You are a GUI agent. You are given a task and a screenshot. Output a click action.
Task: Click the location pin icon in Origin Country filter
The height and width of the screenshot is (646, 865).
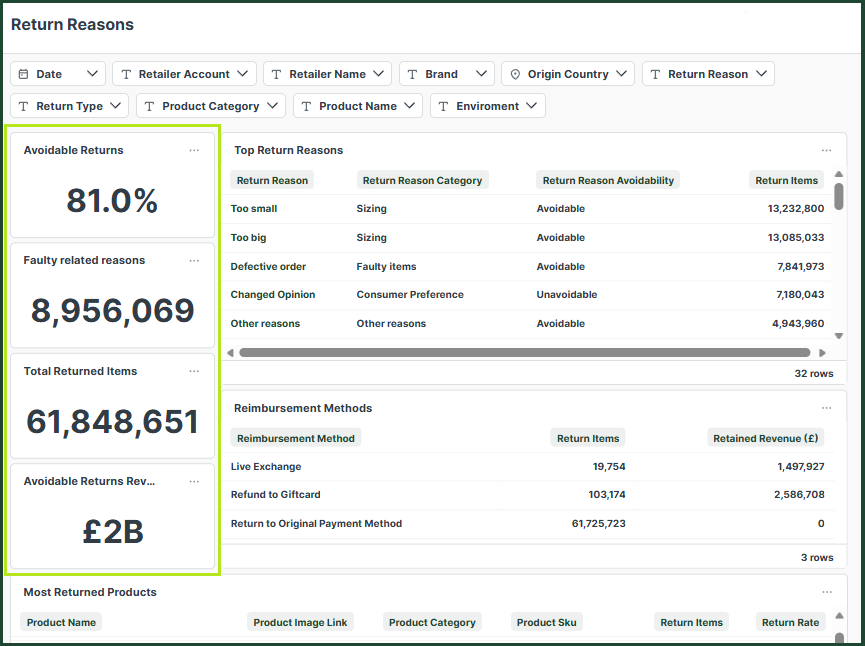515,74
